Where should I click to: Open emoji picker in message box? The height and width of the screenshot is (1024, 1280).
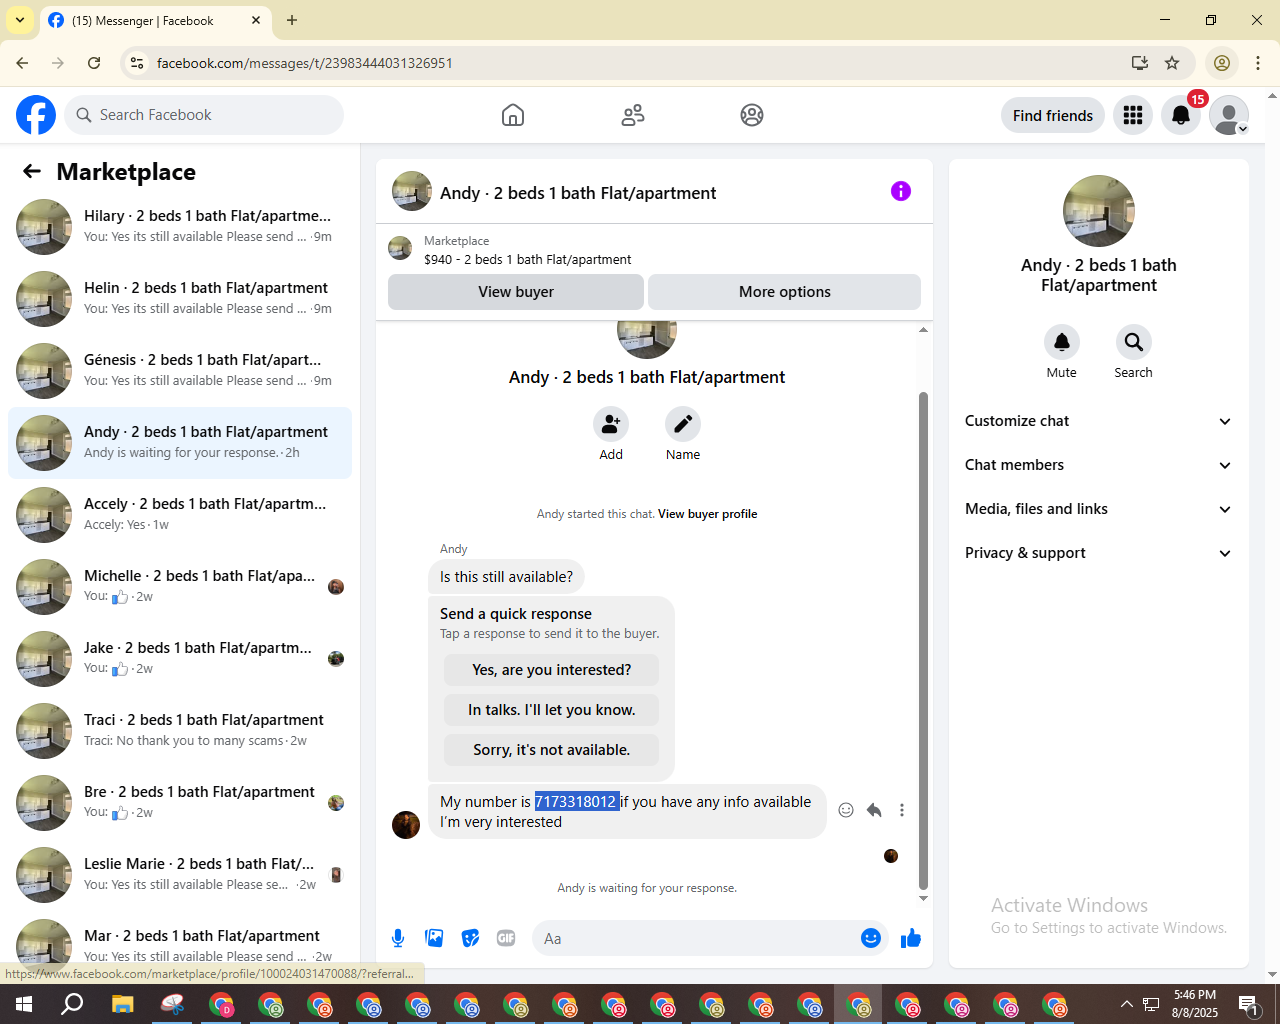871,938
